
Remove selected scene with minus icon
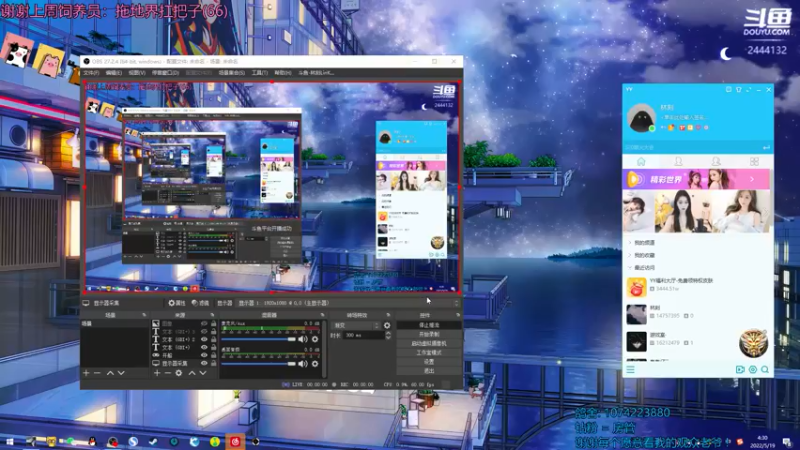tap(97, 373)
